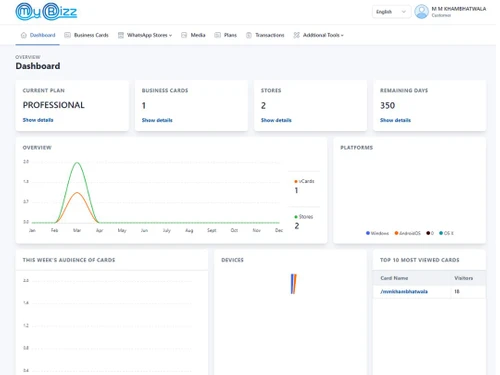Click the Visitors column header
Image resolution: width=500 pixels, height=375 pixels.
click(x=463, y=278)
